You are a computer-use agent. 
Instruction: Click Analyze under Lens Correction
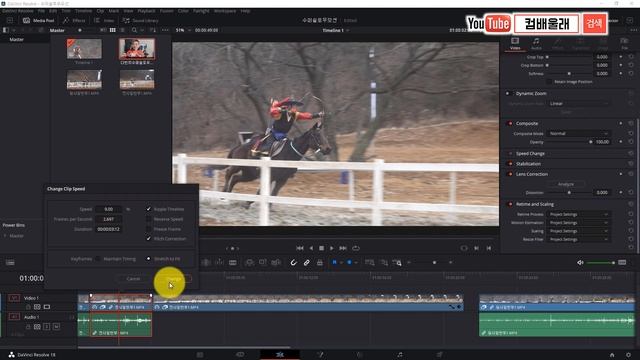point(566,184)
